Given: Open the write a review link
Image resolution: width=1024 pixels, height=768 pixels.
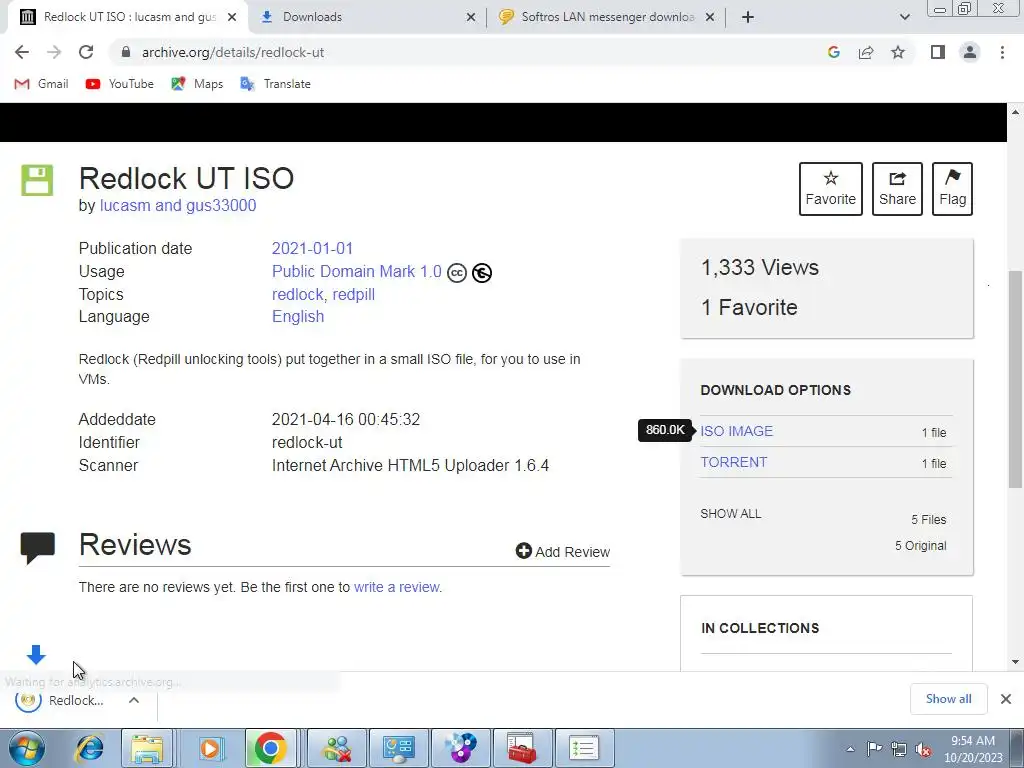Looking at the screenshot, I should 396,587.
